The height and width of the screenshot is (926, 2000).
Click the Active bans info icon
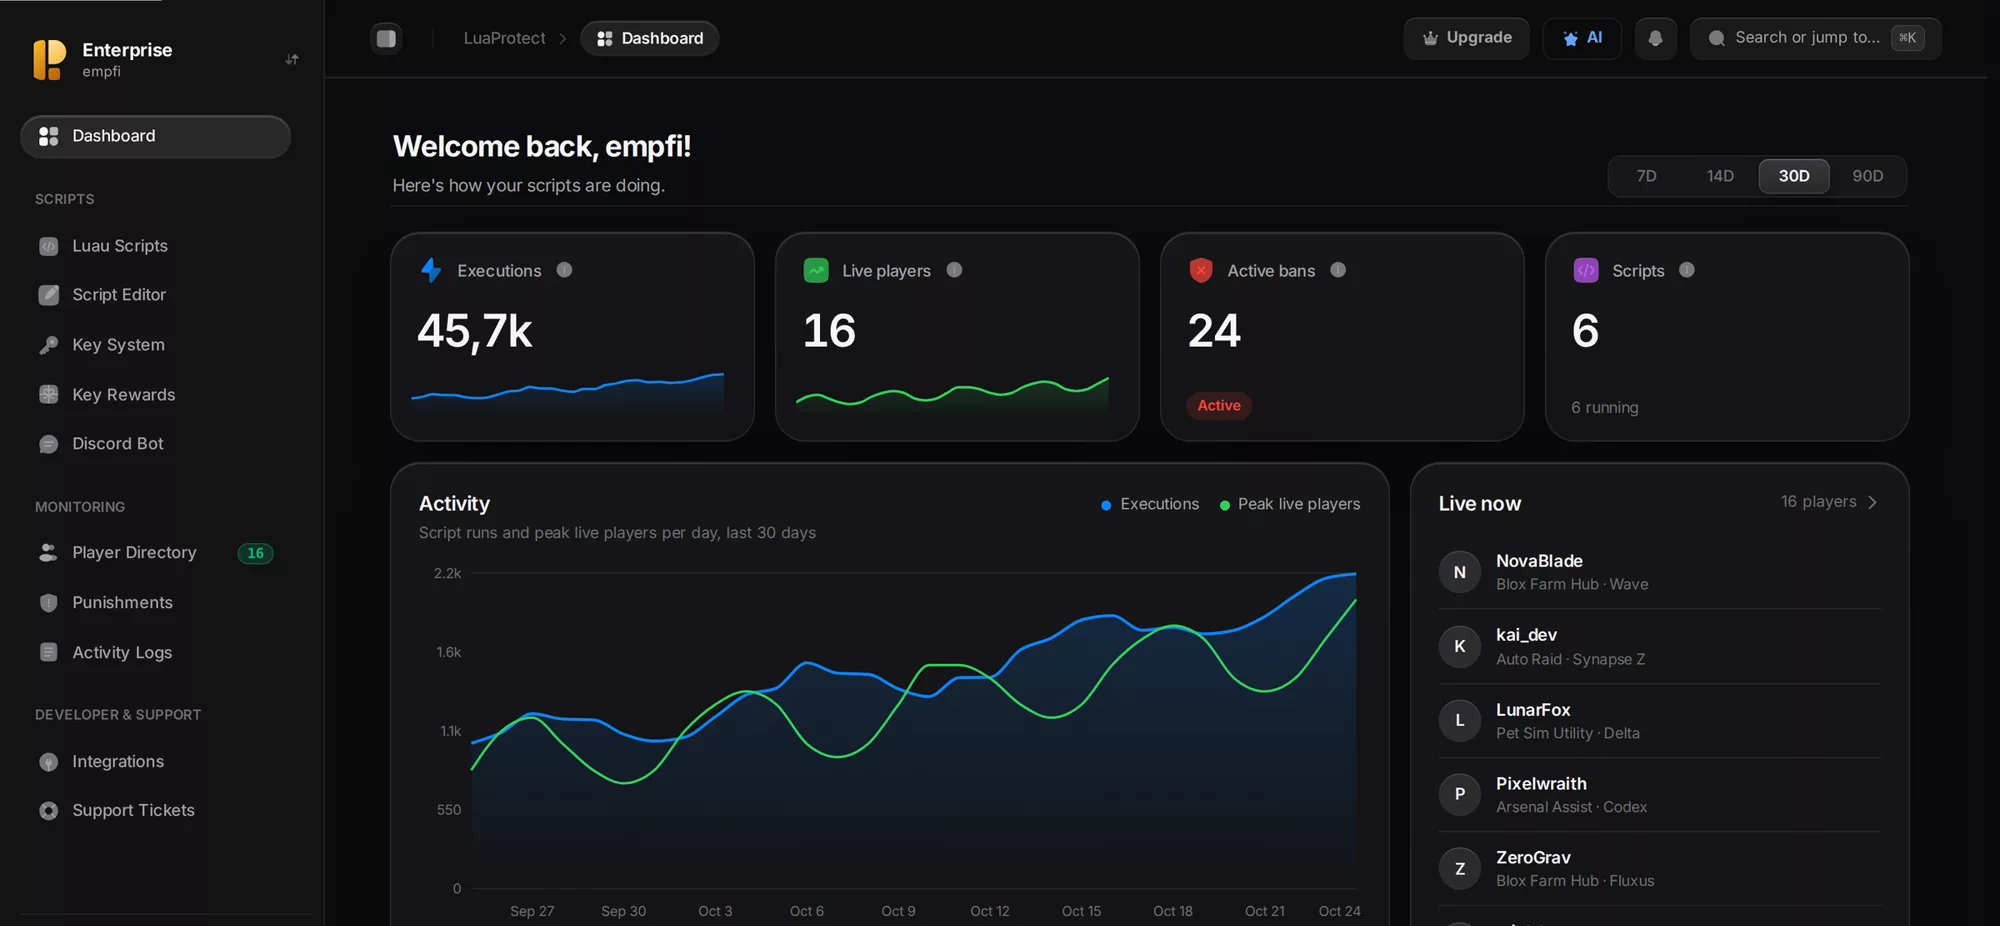tap(1338, 270)
